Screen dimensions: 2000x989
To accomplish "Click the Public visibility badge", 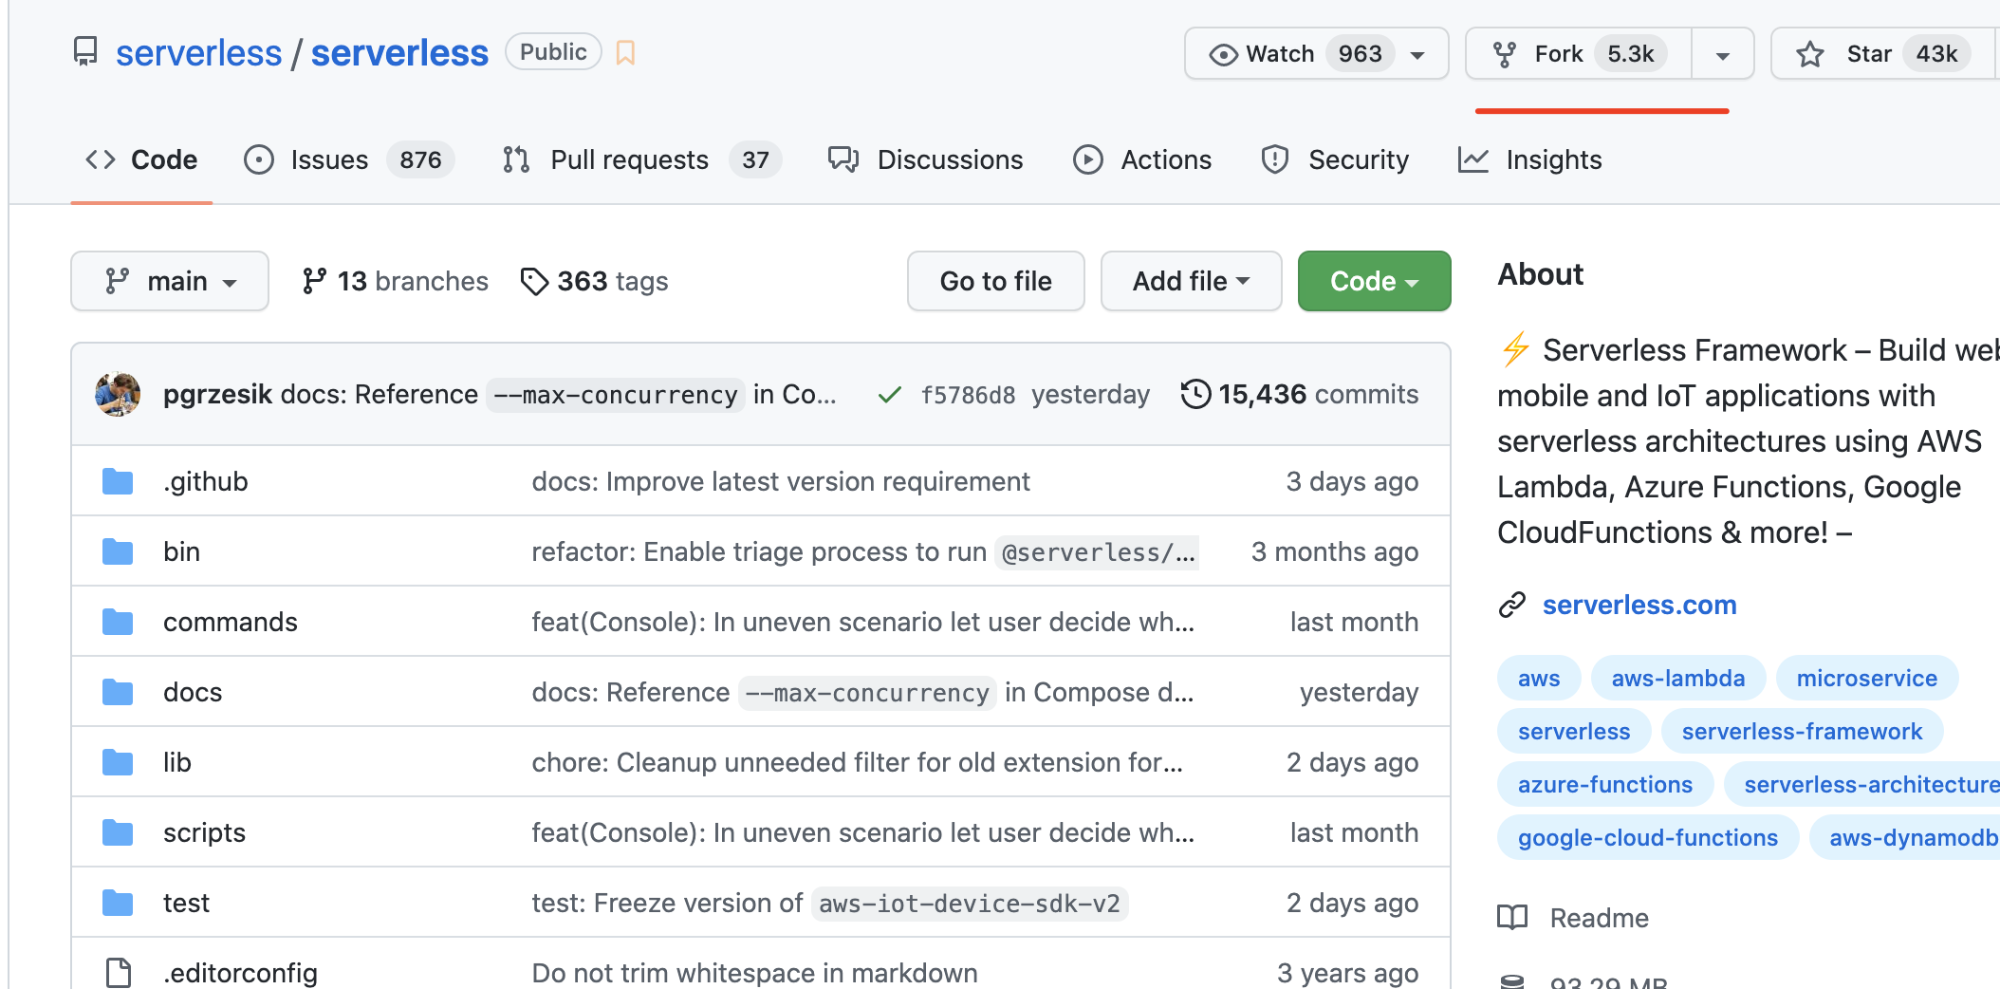I will 553,52.
